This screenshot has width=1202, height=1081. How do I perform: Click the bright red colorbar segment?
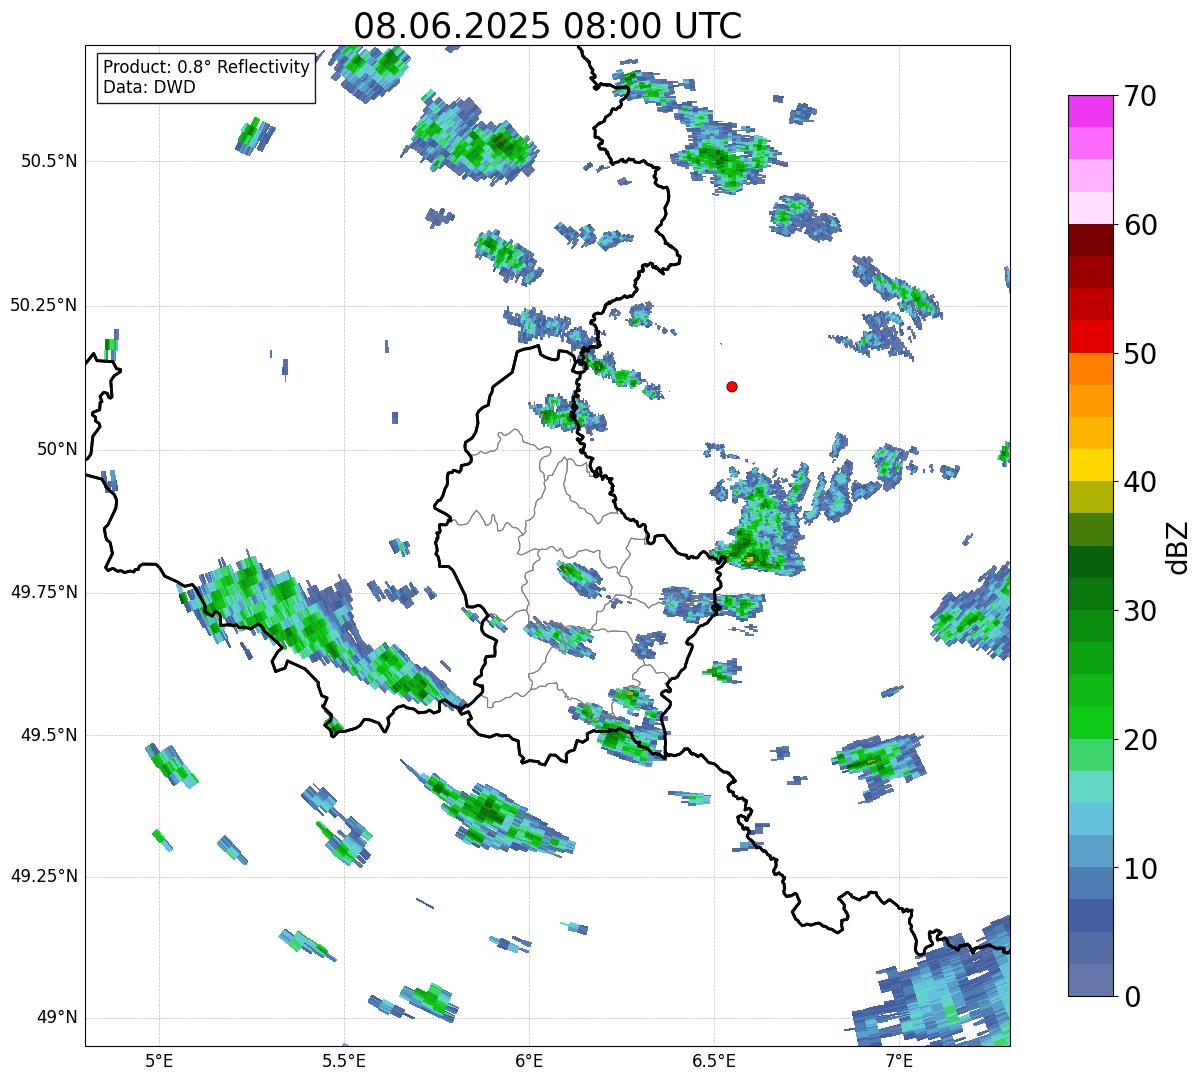click(x=1090, y=336)
